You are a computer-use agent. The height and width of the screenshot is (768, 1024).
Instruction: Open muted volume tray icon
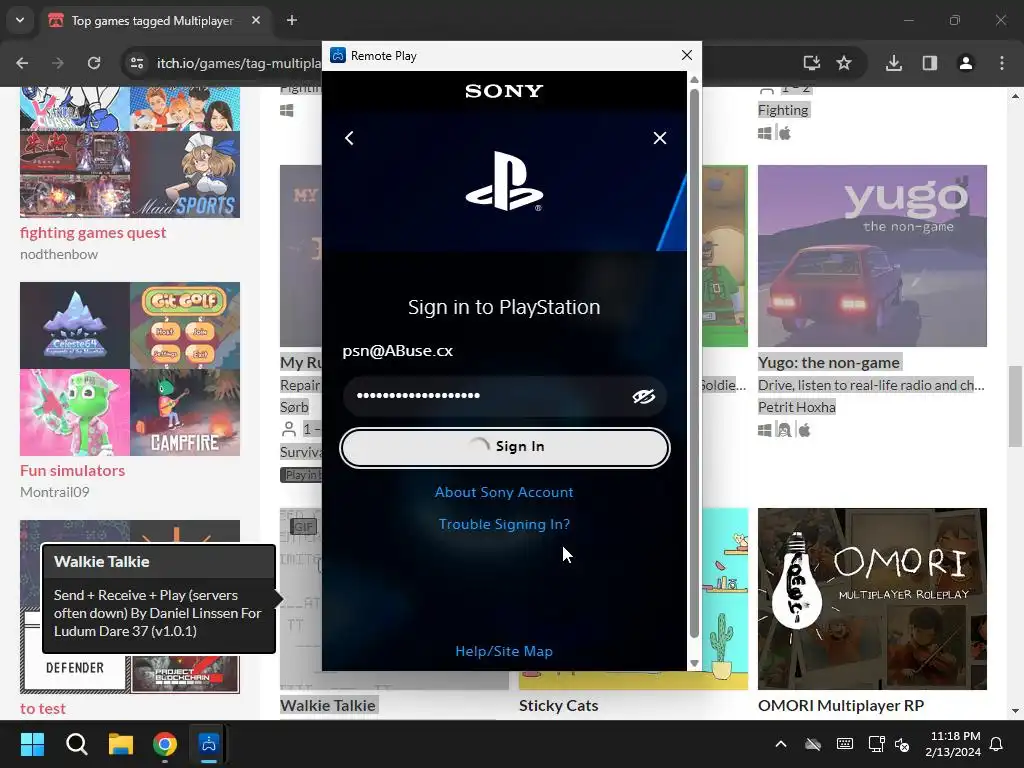902,744
